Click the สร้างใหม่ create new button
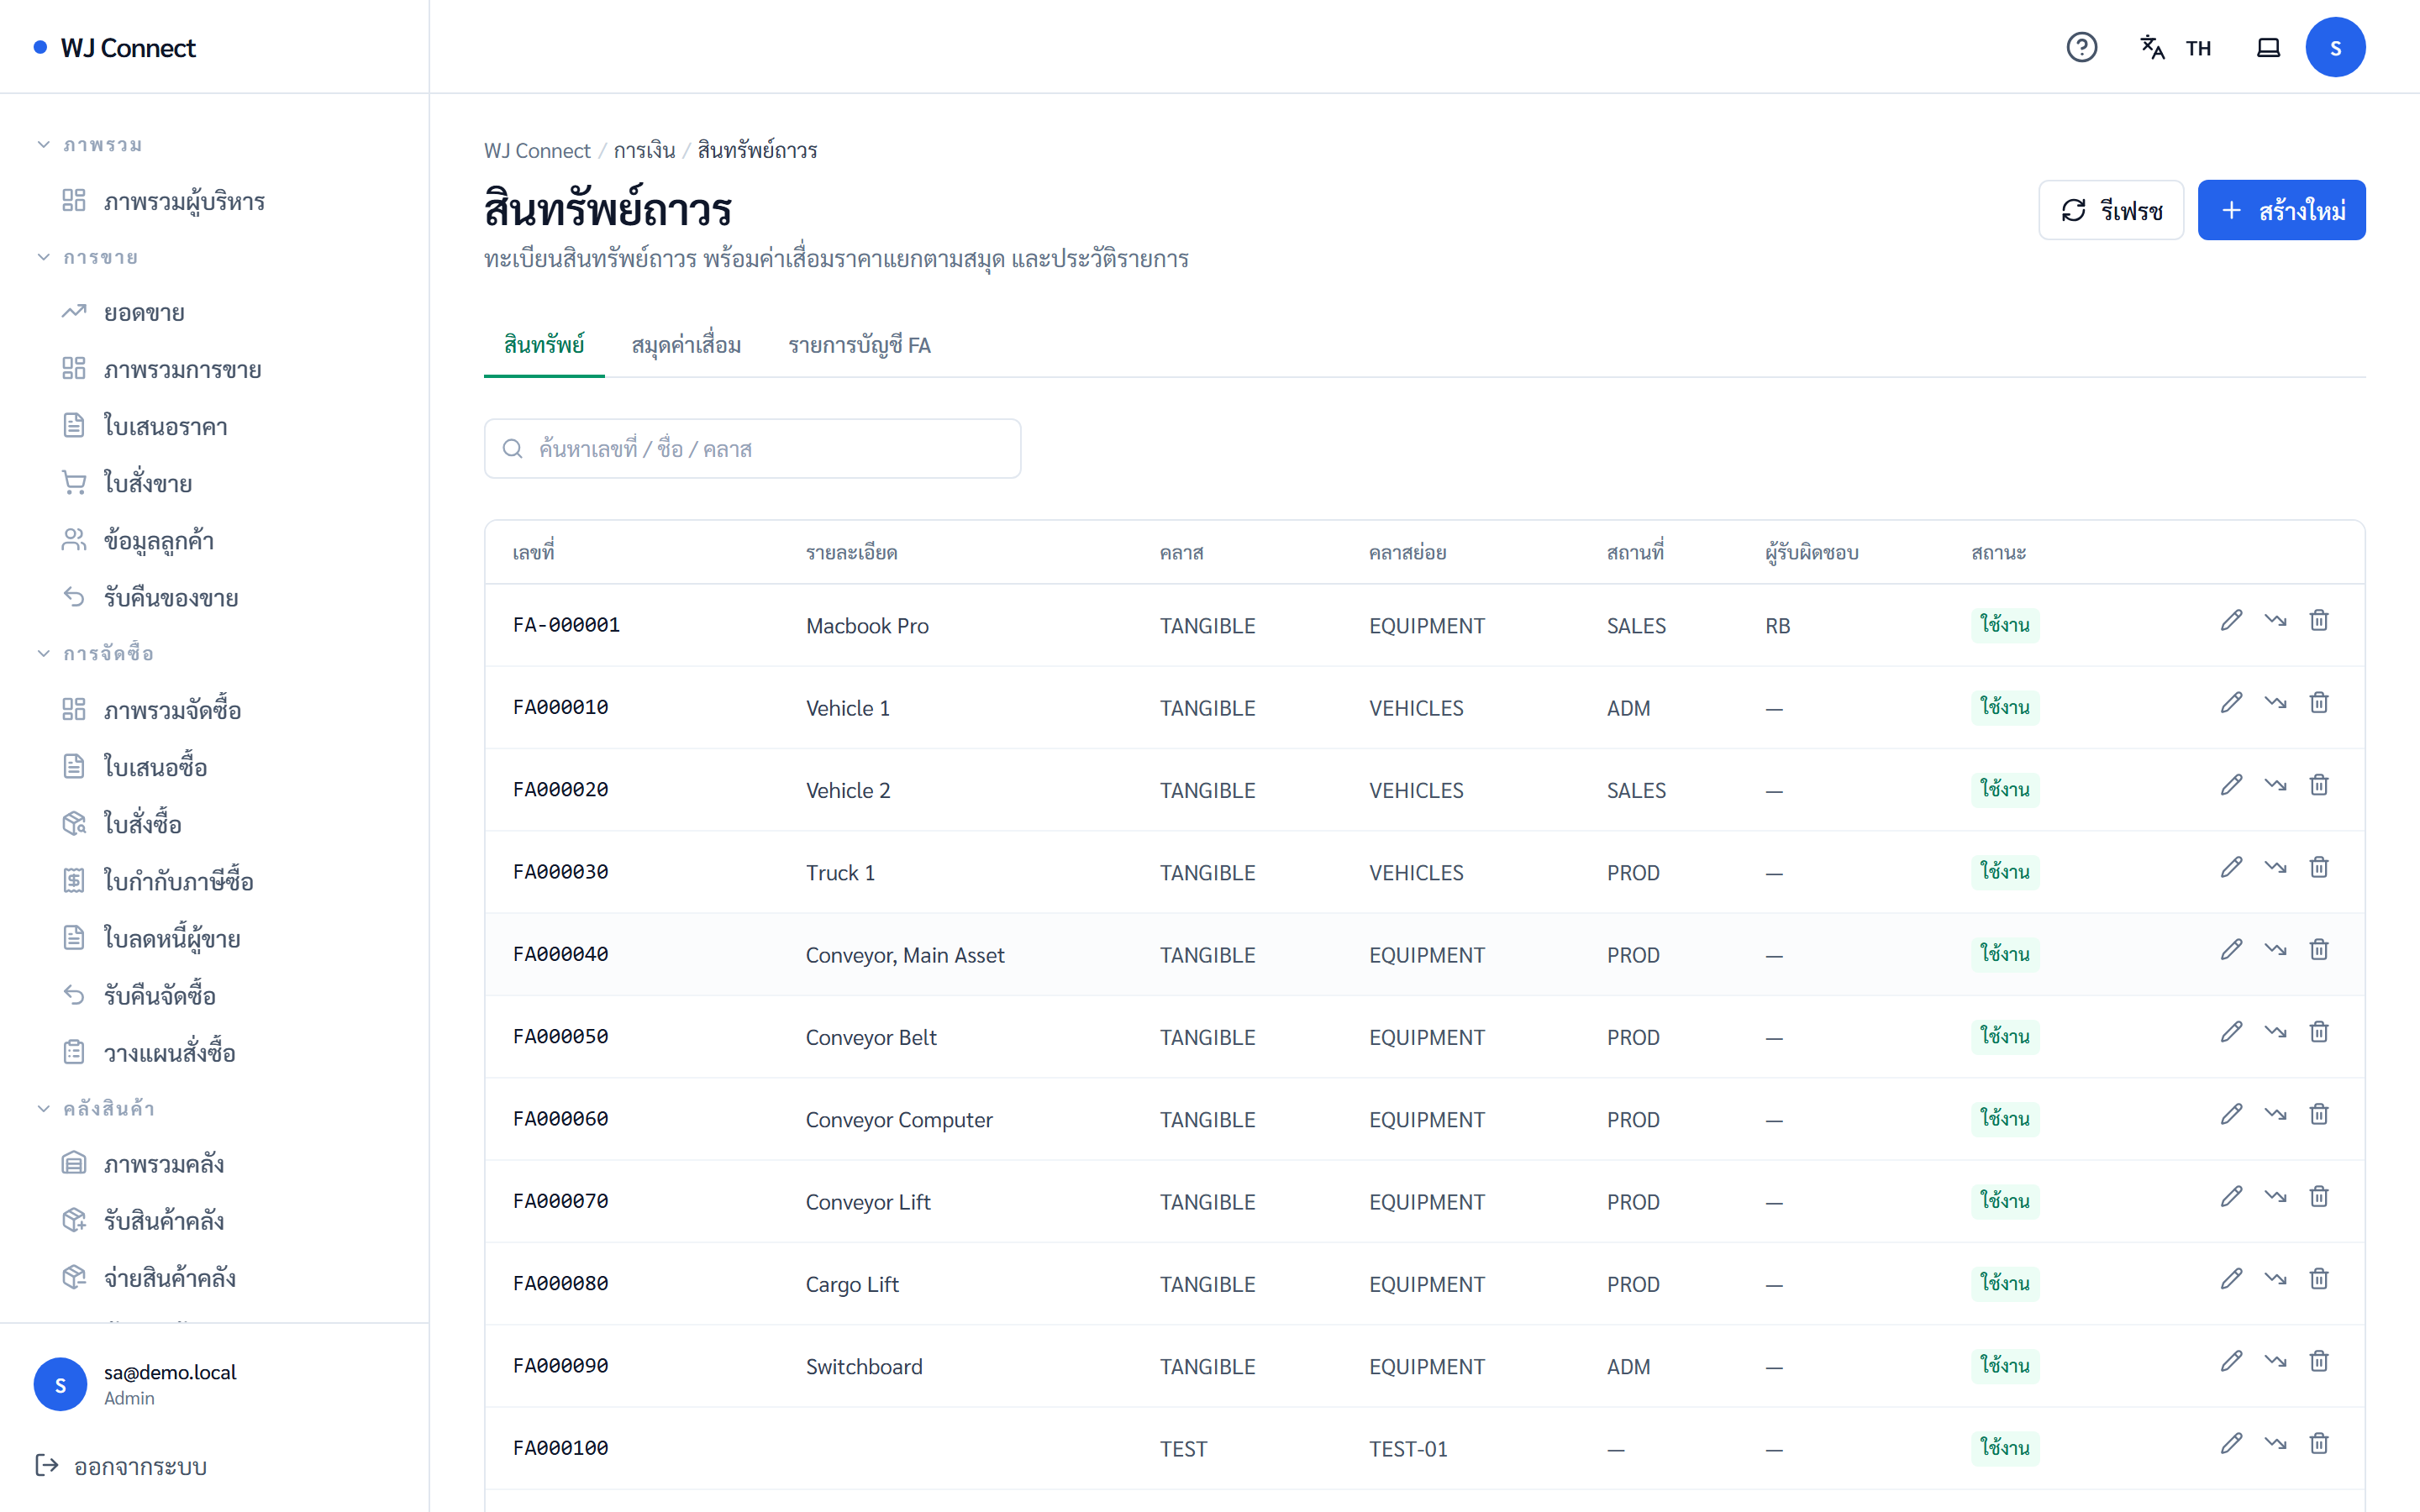The width and height of the screenshot is (2420, 1512). pyautogui.click(x=2281, y=210)
